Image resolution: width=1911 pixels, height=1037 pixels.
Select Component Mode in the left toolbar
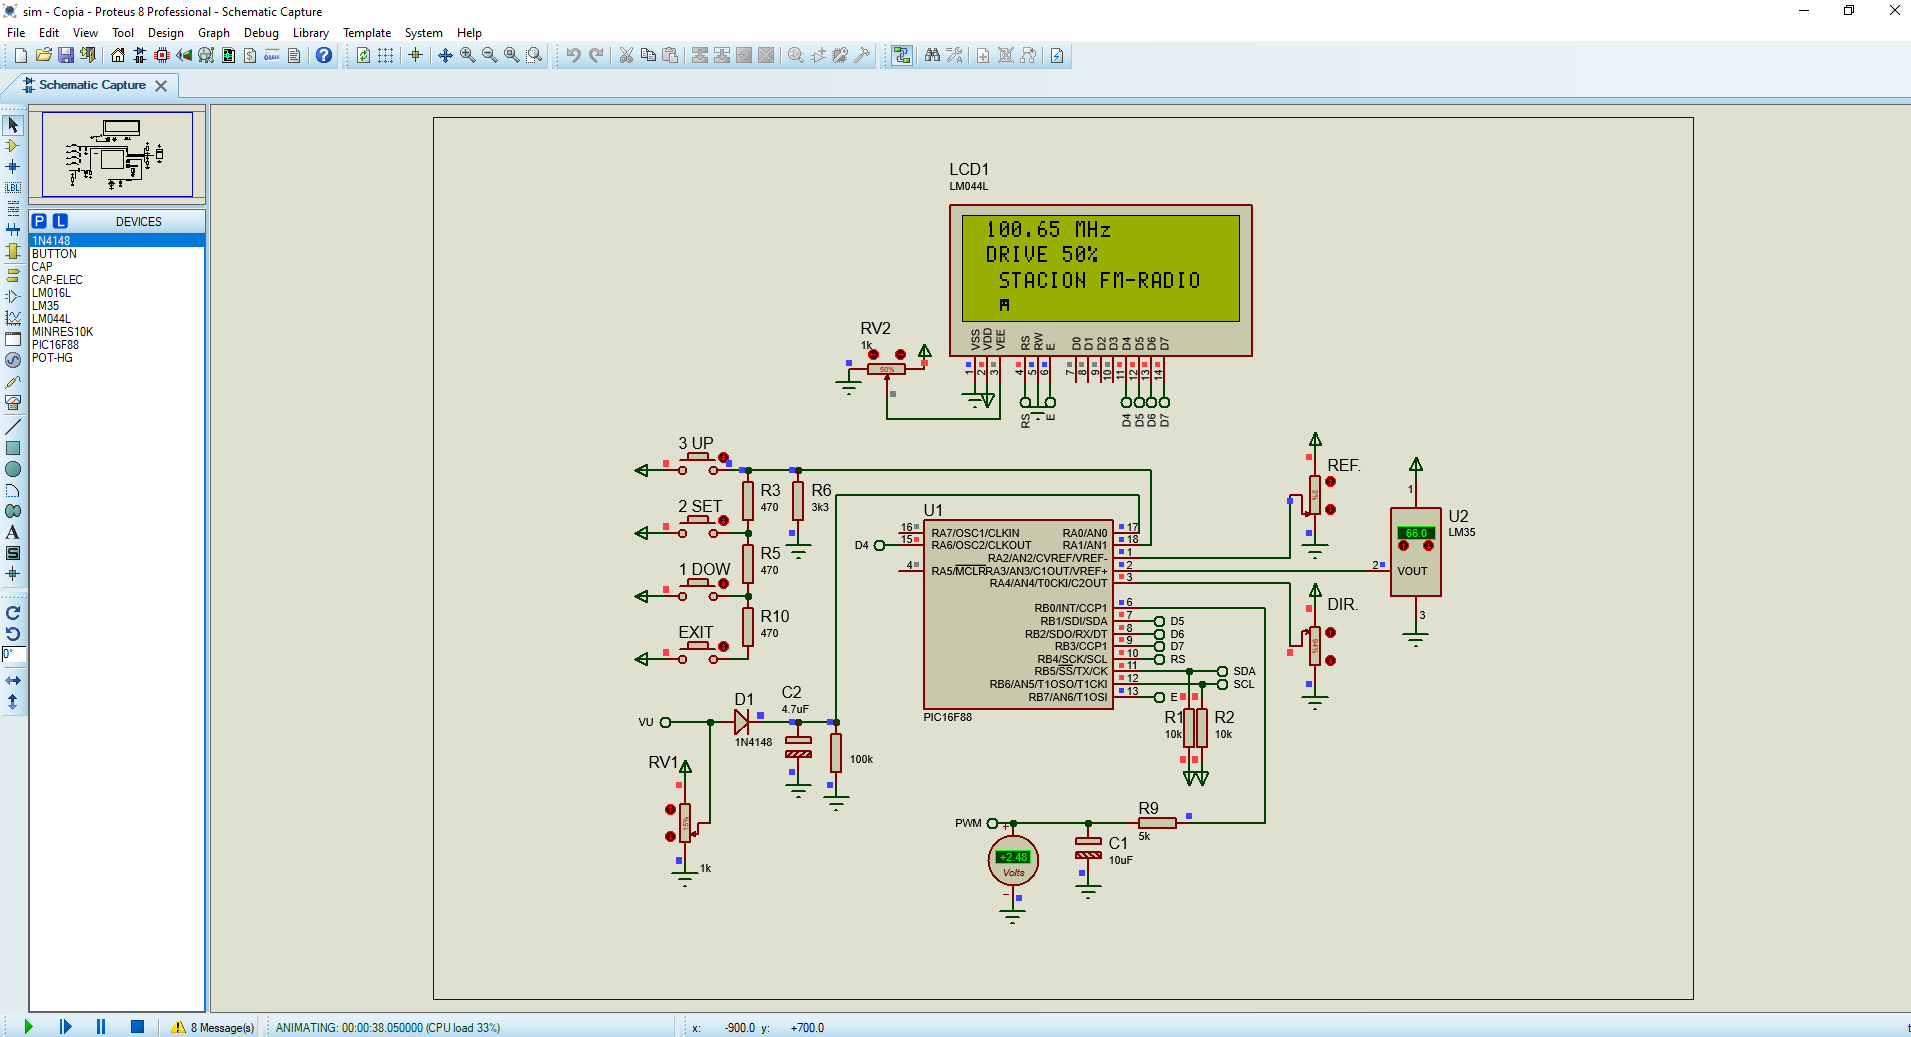pyautogui.click(x=13, y=146)
